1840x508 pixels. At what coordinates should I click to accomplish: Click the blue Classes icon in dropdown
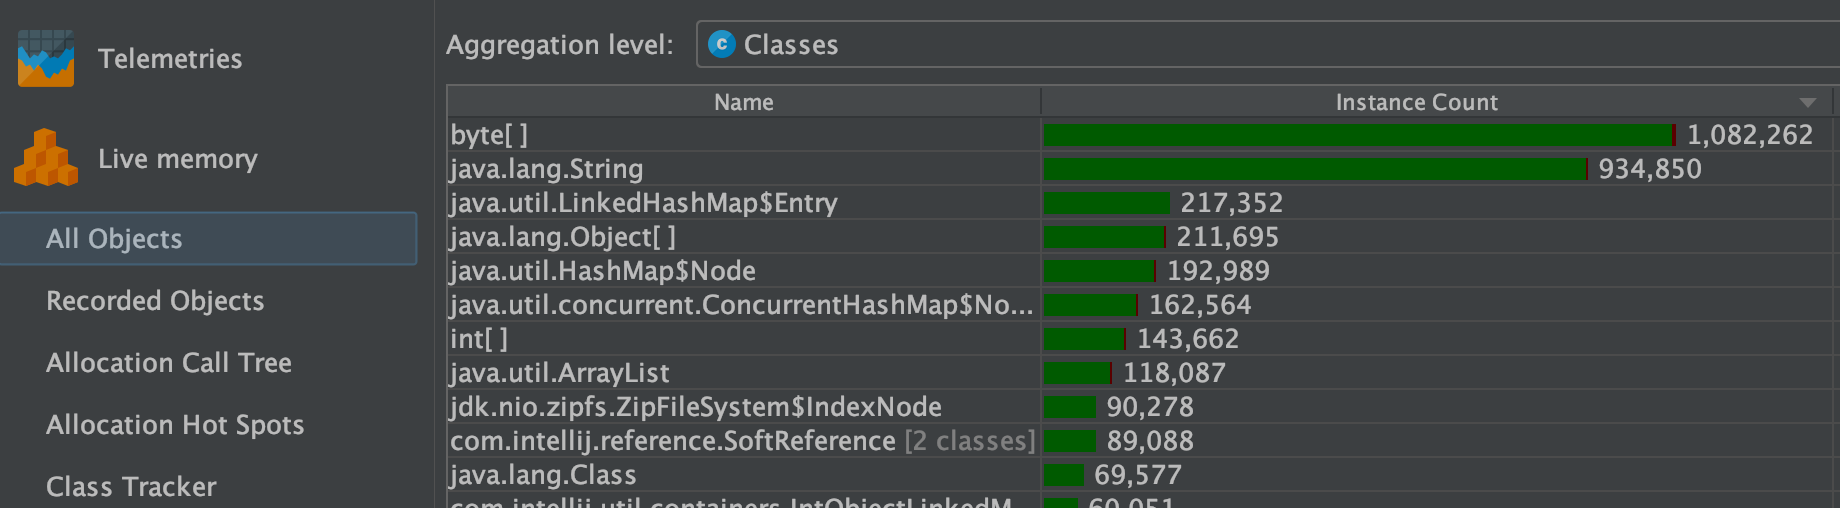click(x=721, y=45)
